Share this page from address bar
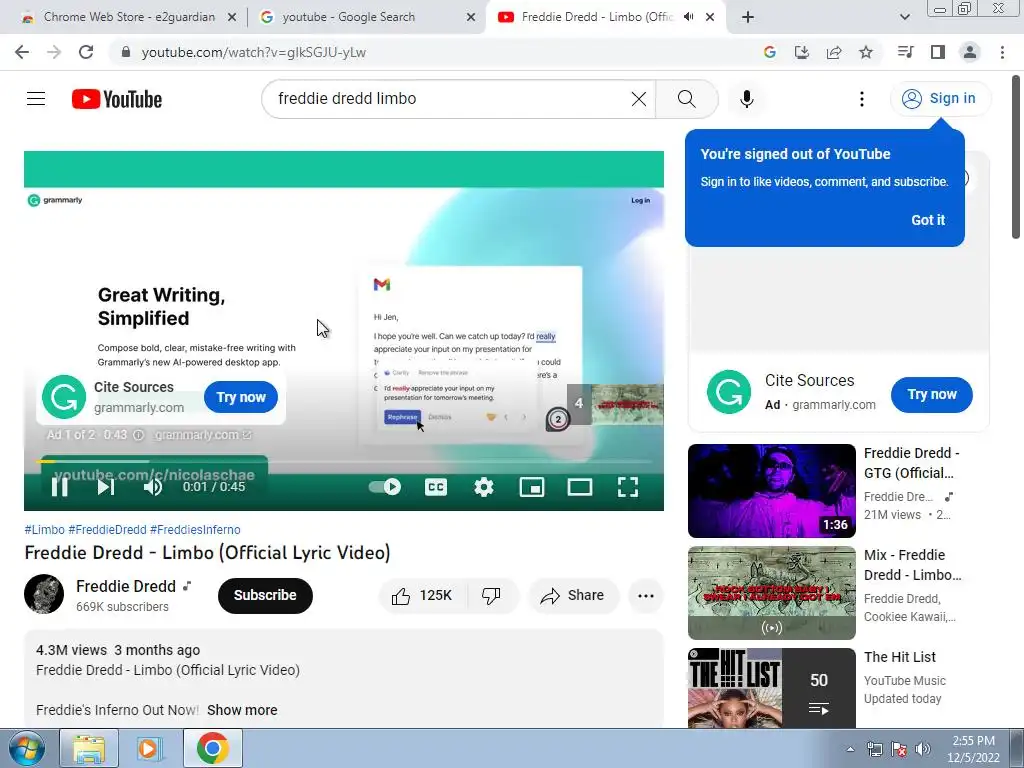The image size is (1024, 768). pyautogui.click(x=834, y=52)
